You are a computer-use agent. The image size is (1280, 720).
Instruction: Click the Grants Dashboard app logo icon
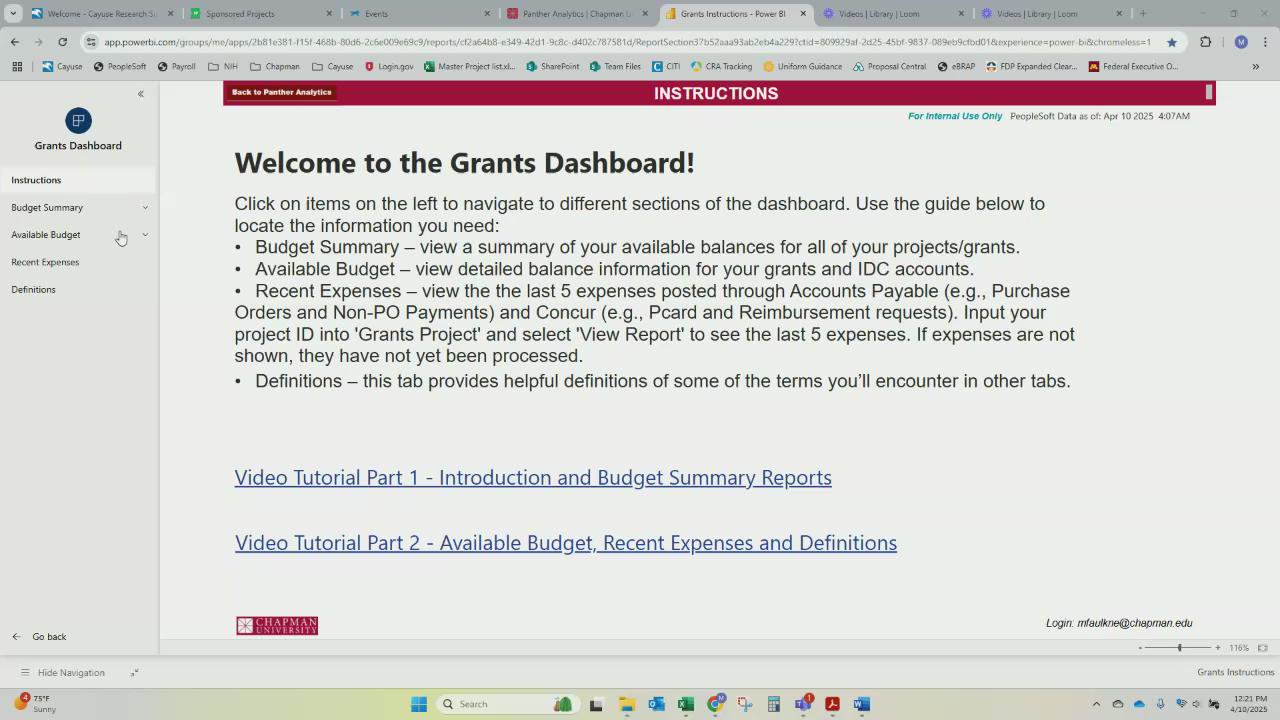(78, 121)
